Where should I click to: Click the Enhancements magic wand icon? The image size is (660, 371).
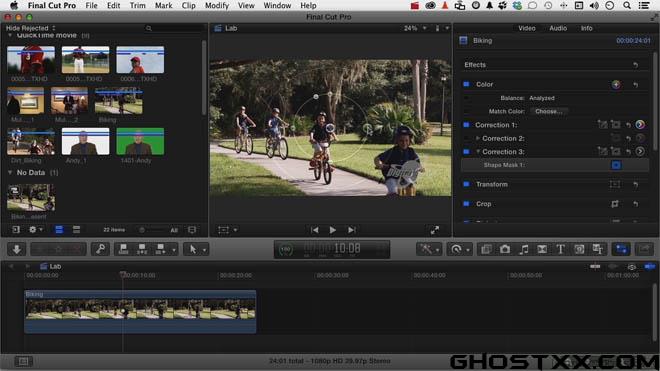(426, 249)
